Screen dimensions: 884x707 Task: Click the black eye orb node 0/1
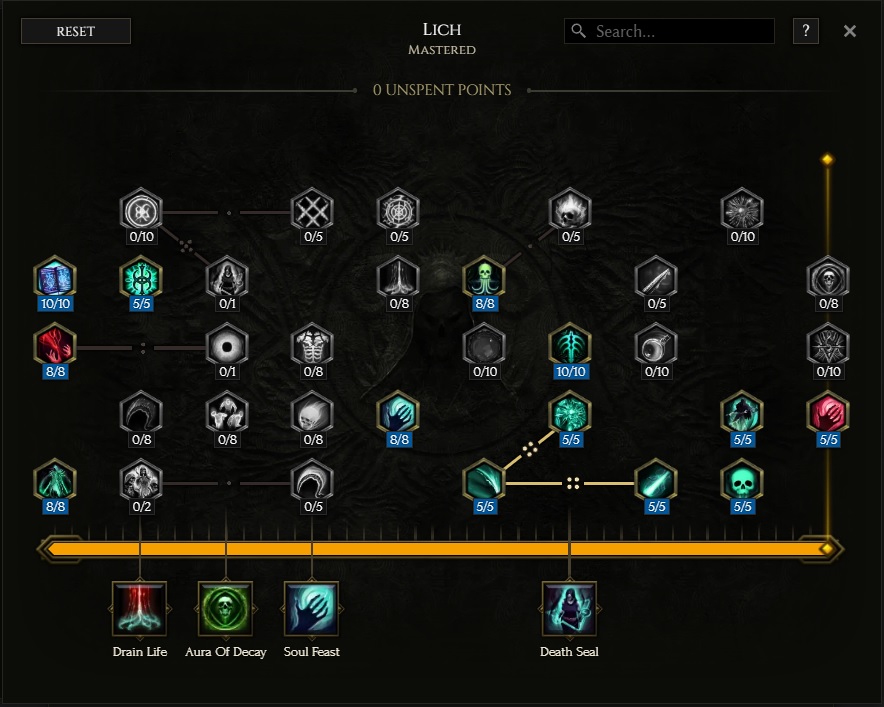click(227, 346)
